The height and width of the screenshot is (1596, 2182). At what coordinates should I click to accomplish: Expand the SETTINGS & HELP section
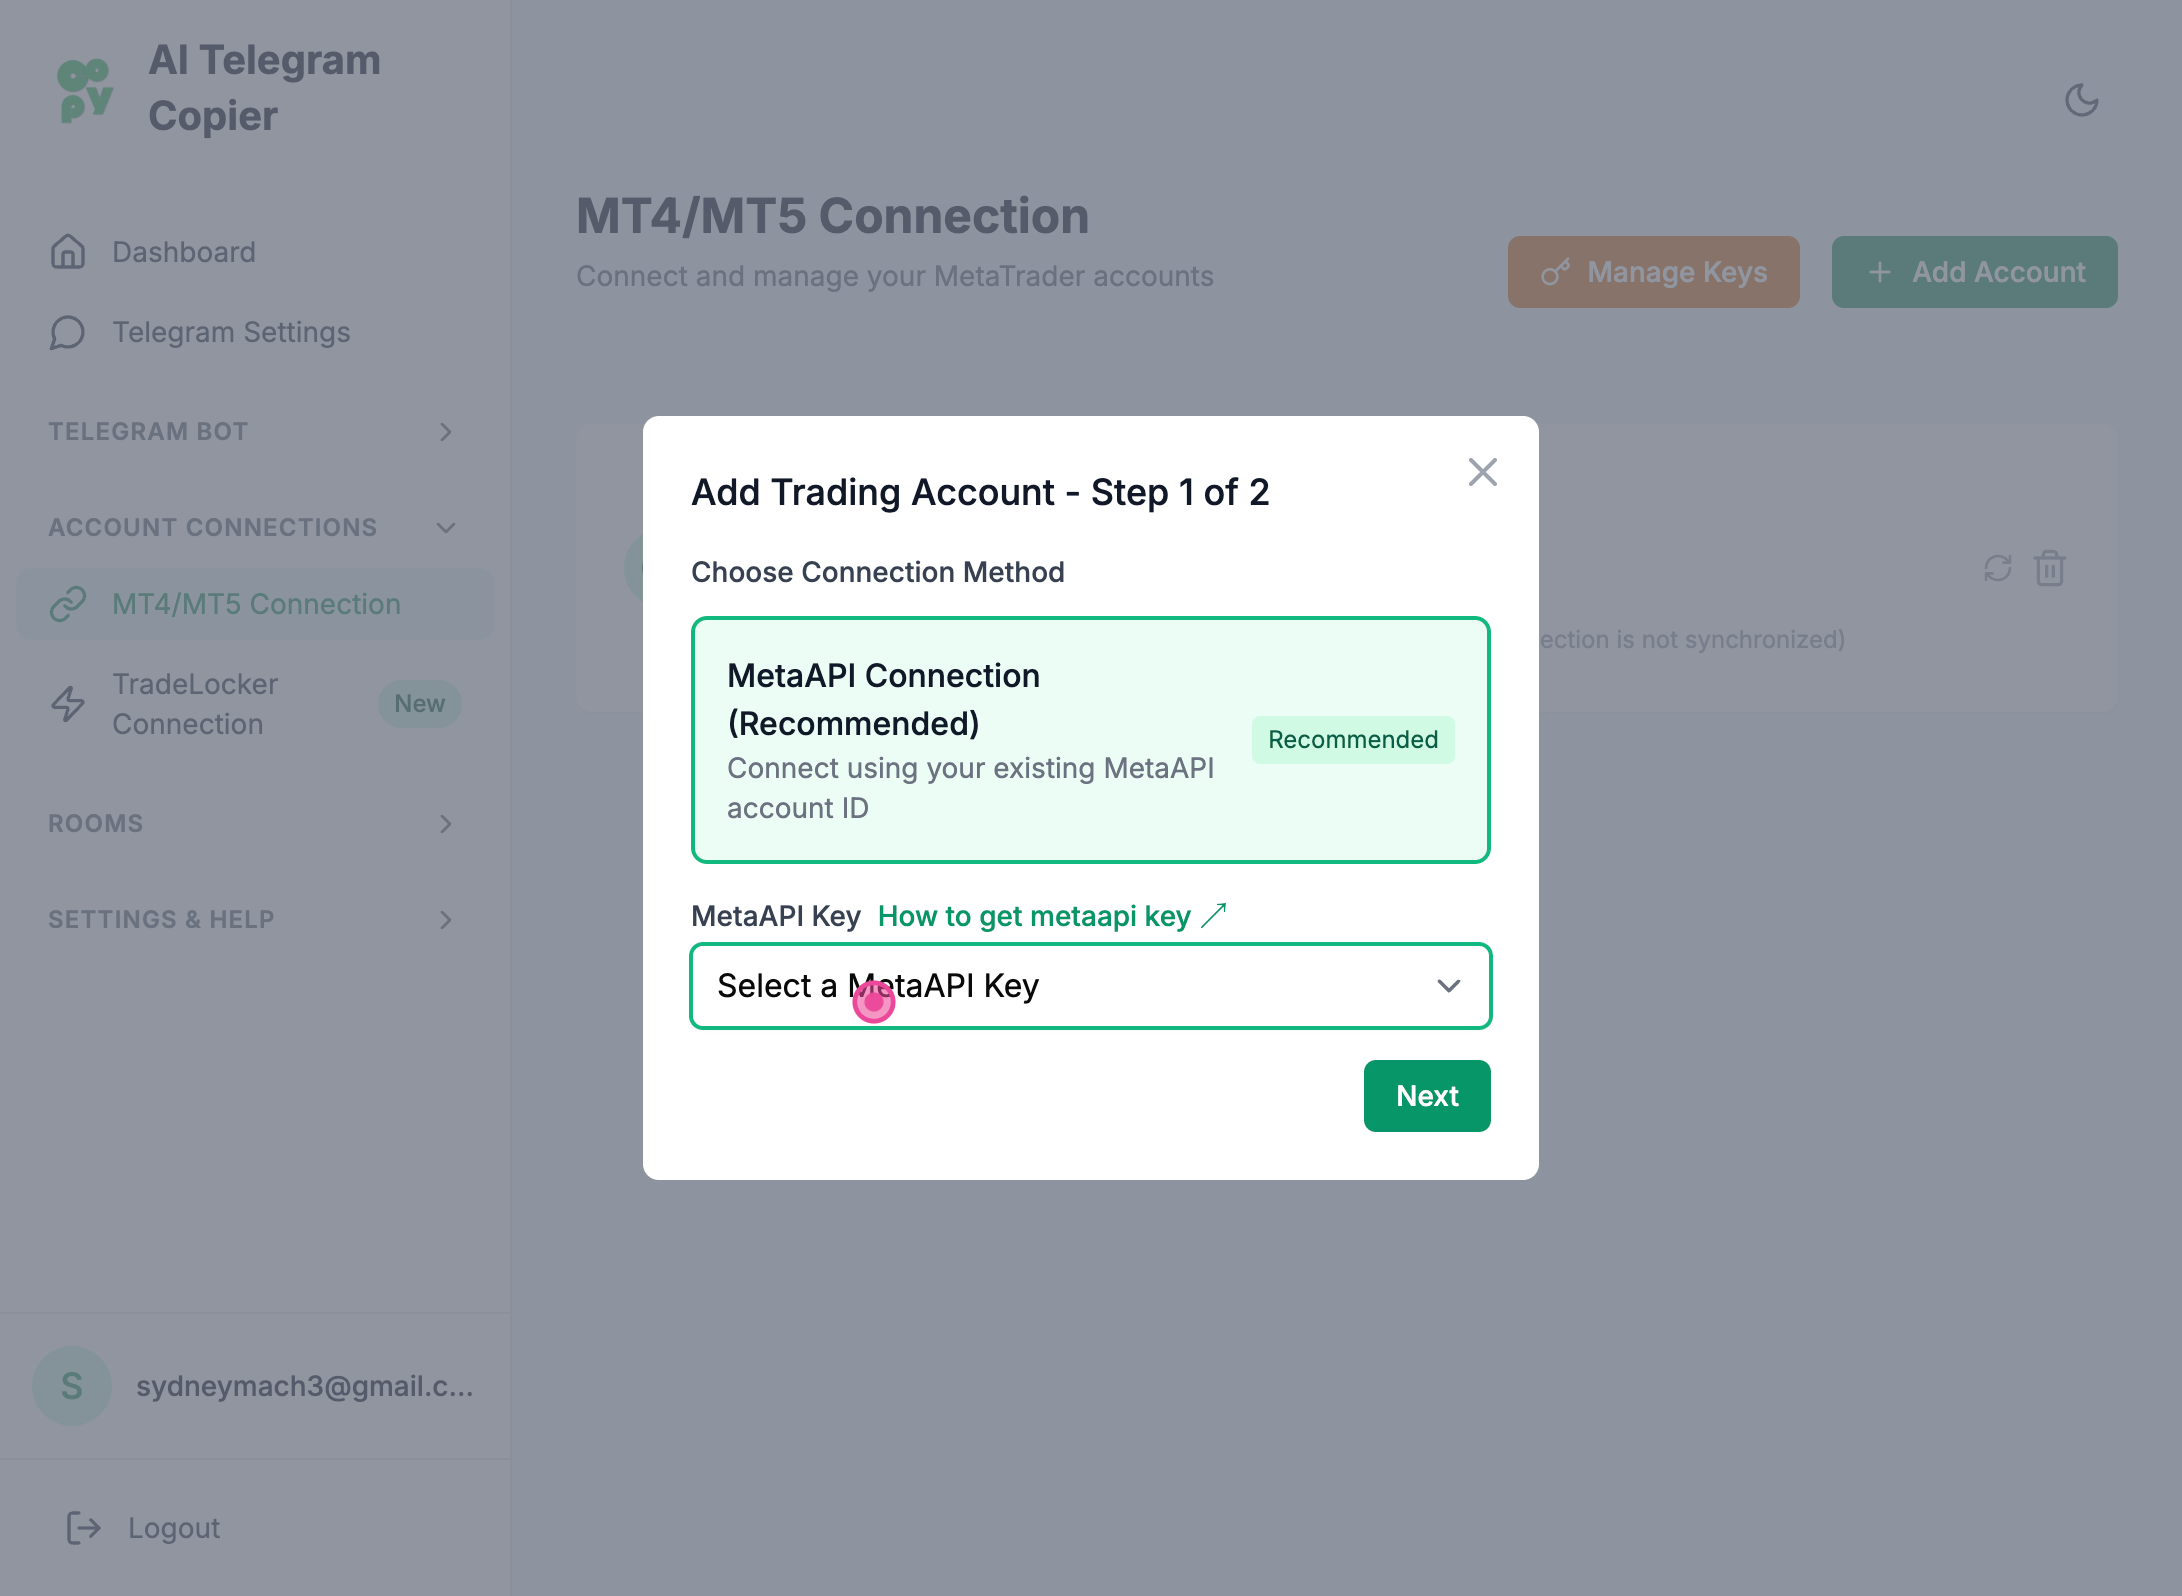pyautogui.click(x=250, y=920)
